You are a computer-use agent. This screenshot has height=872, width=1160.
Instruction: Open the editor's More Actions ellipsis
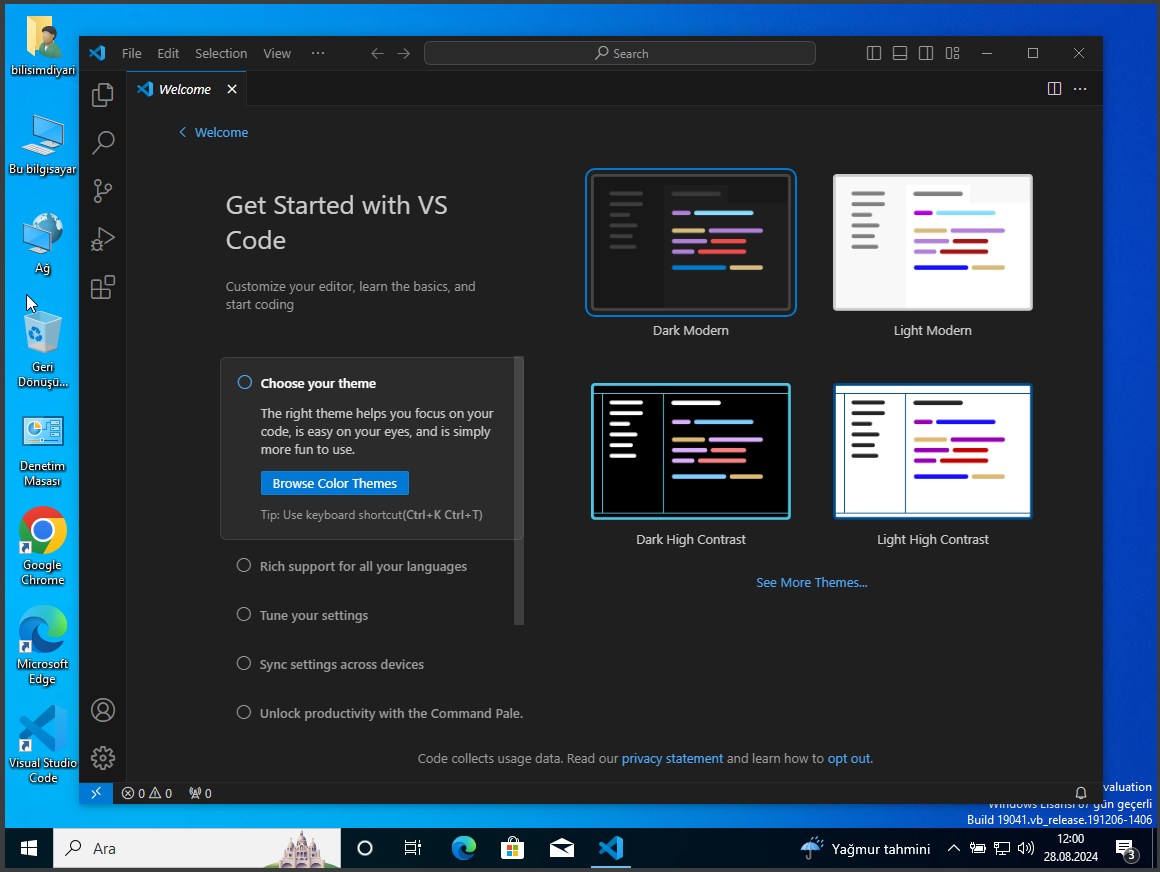tap(1080, 89)
